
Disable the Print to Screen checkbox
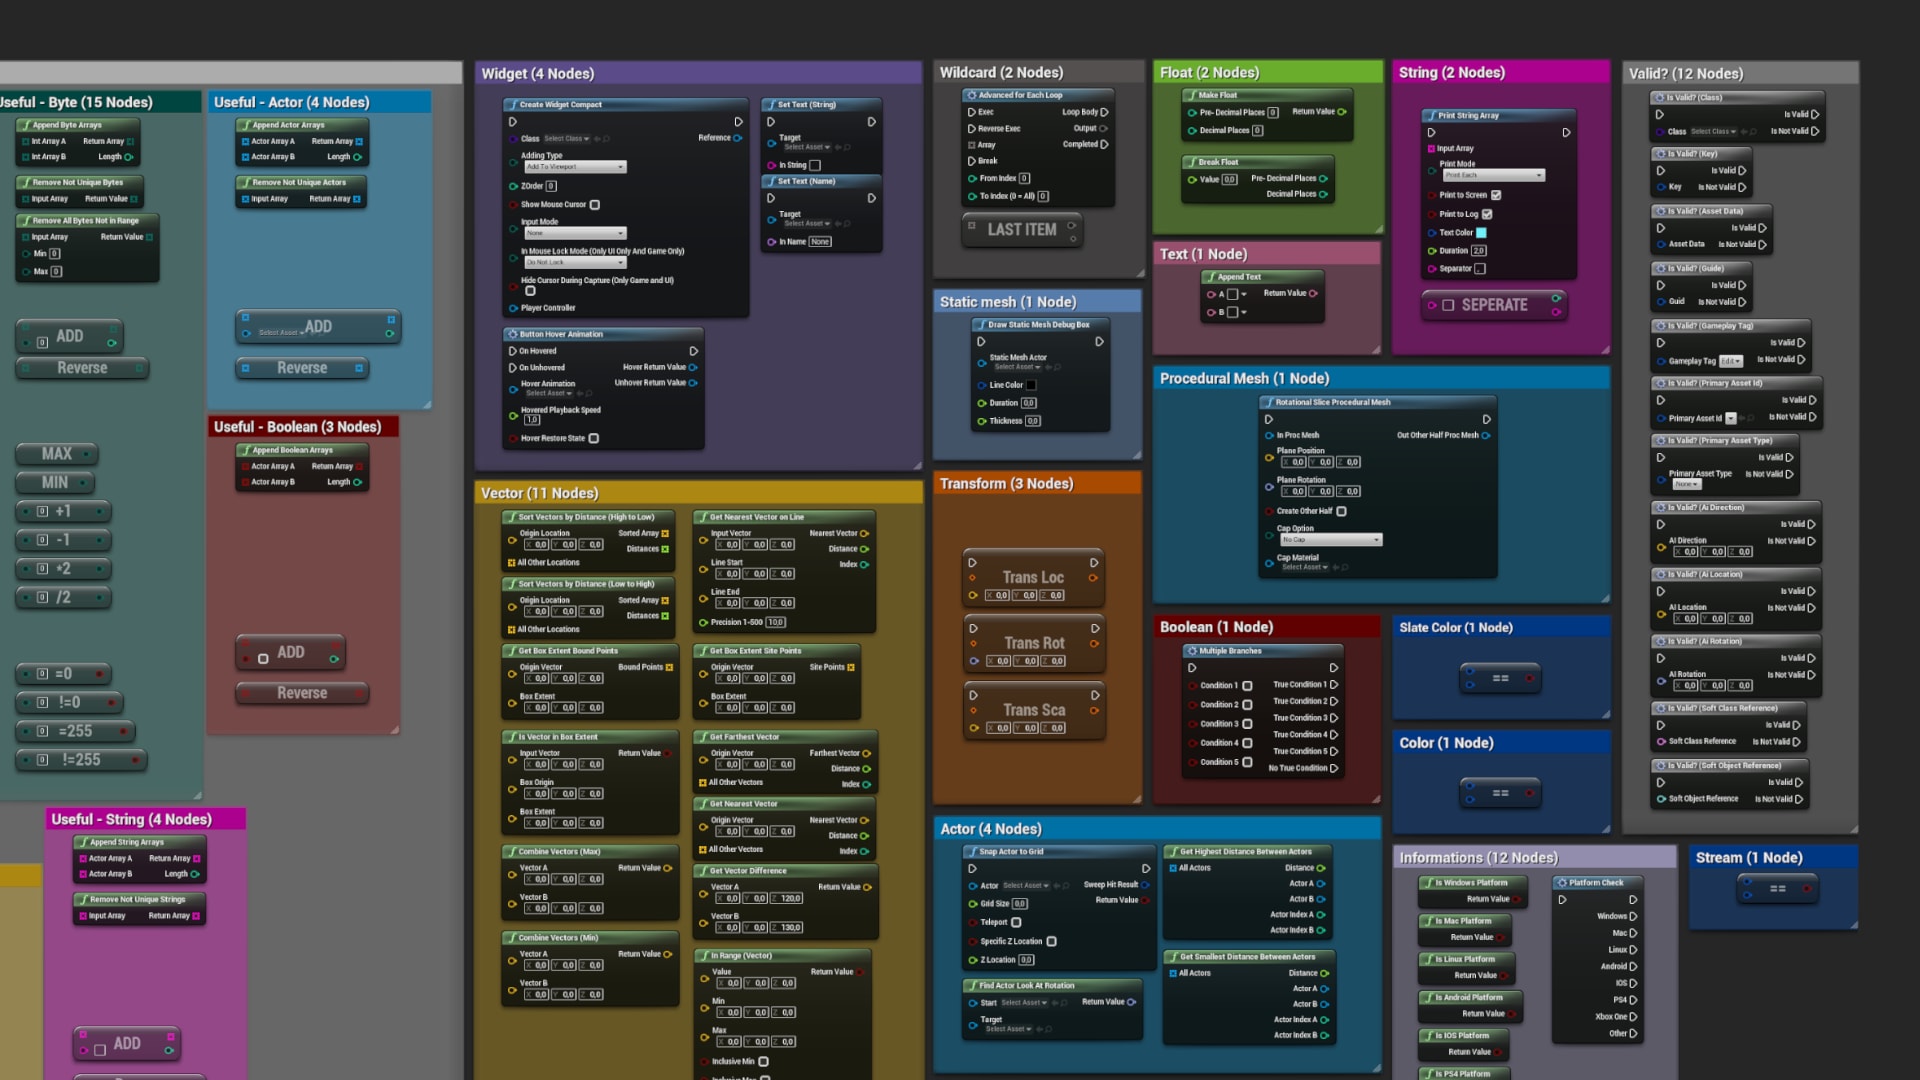click(1497, 195)
